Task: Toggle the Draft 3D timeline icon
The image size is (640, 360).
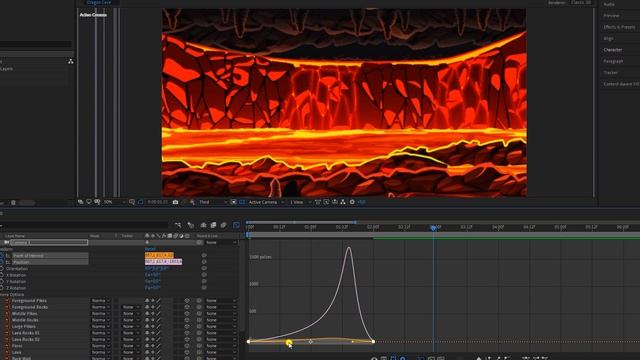Action: click(x=191, y=225)
